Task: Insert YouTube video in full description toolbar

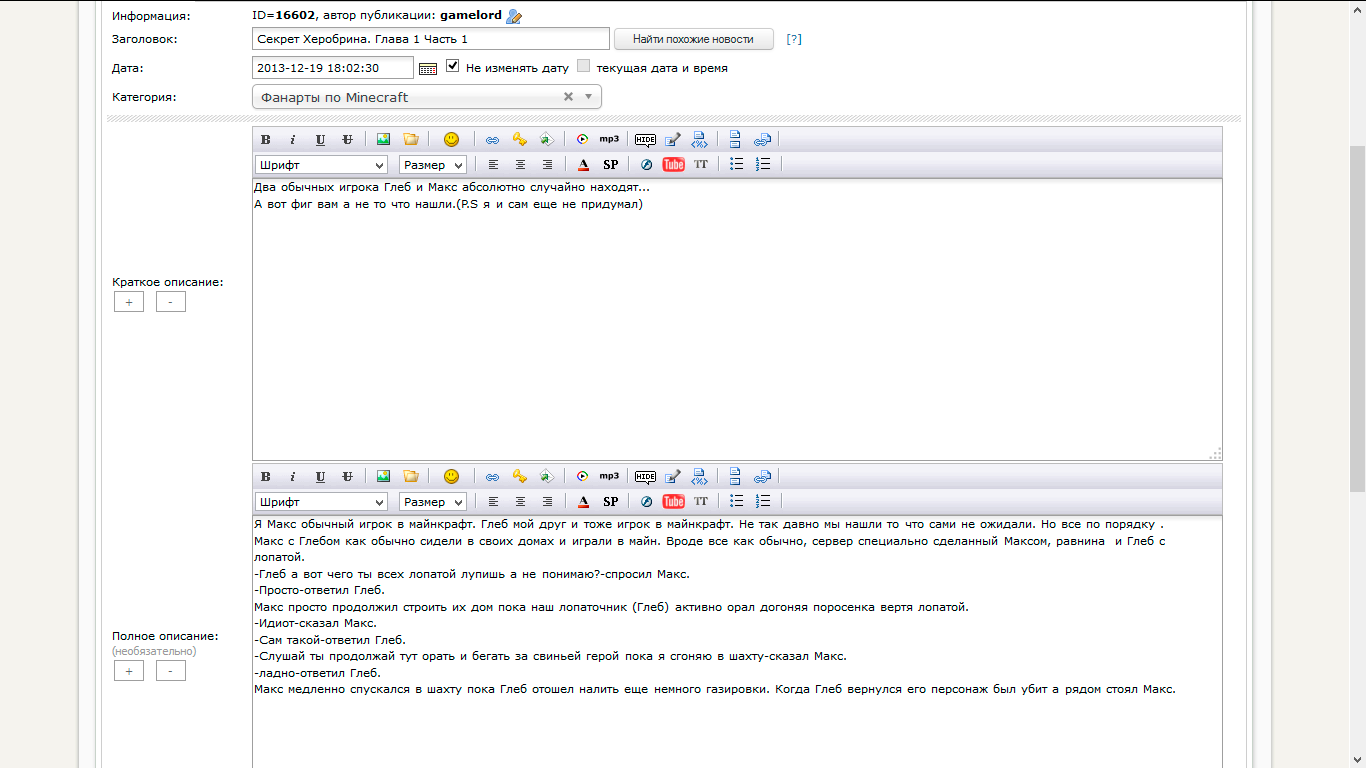Action: click(674, 502)
